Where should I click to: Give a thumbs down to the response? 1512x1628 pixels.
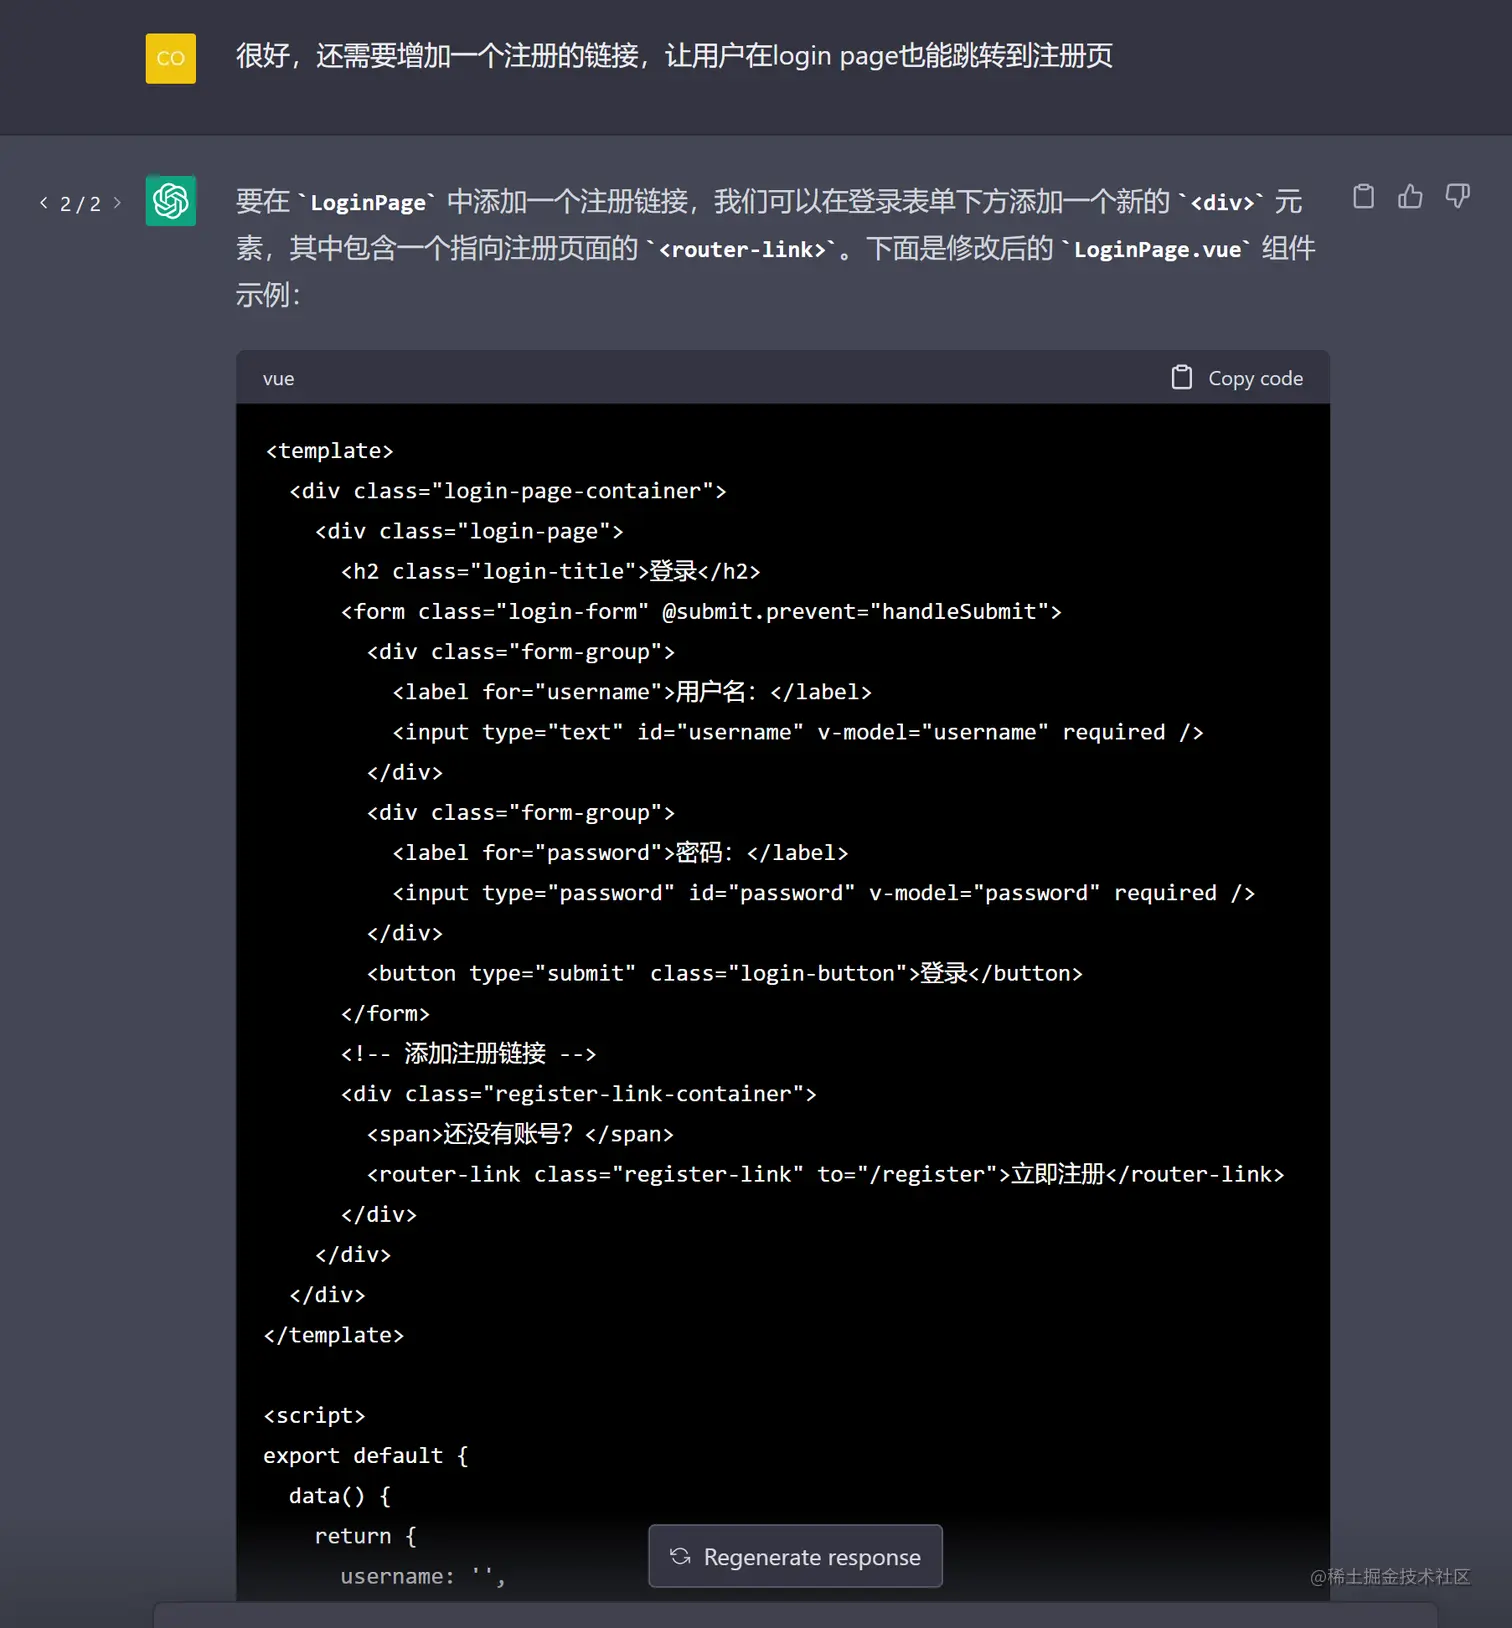click(1457, 197)
